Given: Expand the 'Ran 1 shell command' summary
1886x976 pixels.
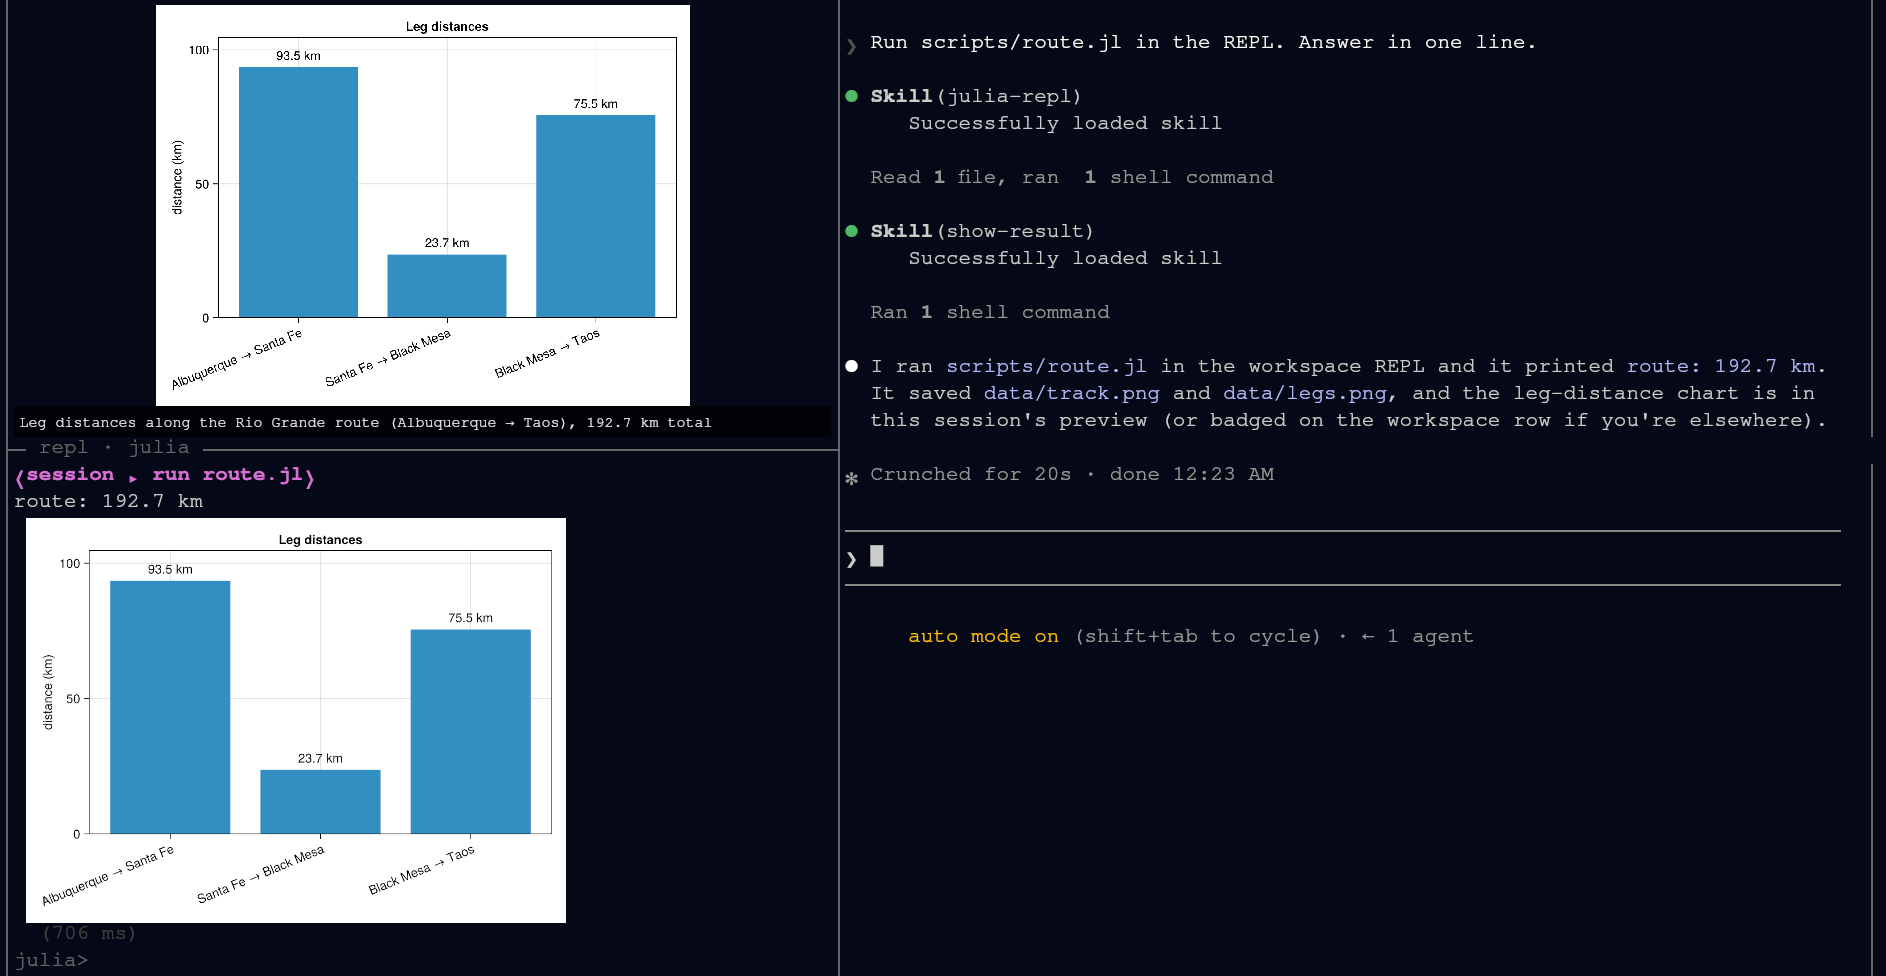Looking at the screenshot, I should coord(989,312).
